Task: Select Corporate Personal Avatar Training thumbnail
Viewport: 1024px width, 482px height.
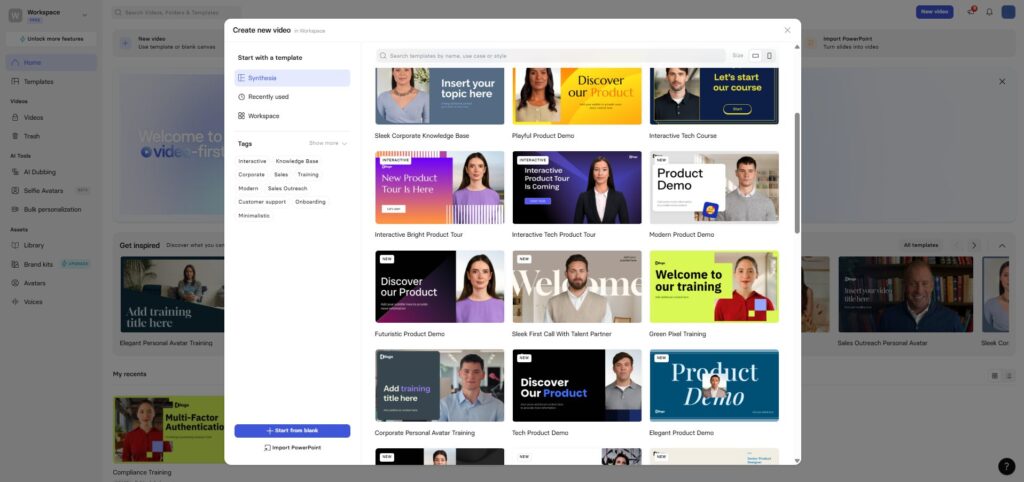Action: pyautogui.click(x=440, y=386)
